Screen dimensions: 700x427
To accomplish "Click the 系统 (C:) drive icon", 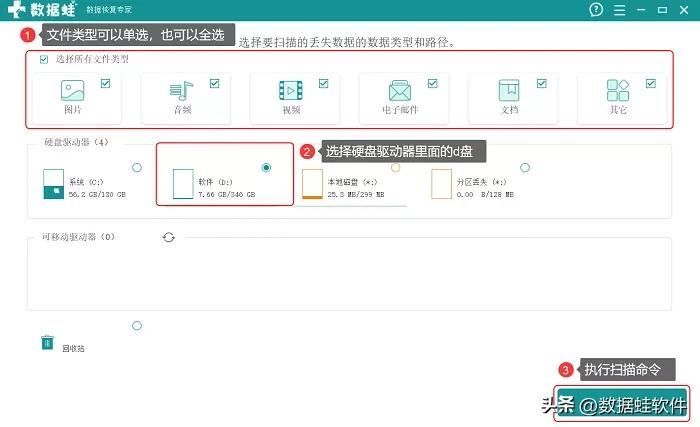I will point(54,184).
